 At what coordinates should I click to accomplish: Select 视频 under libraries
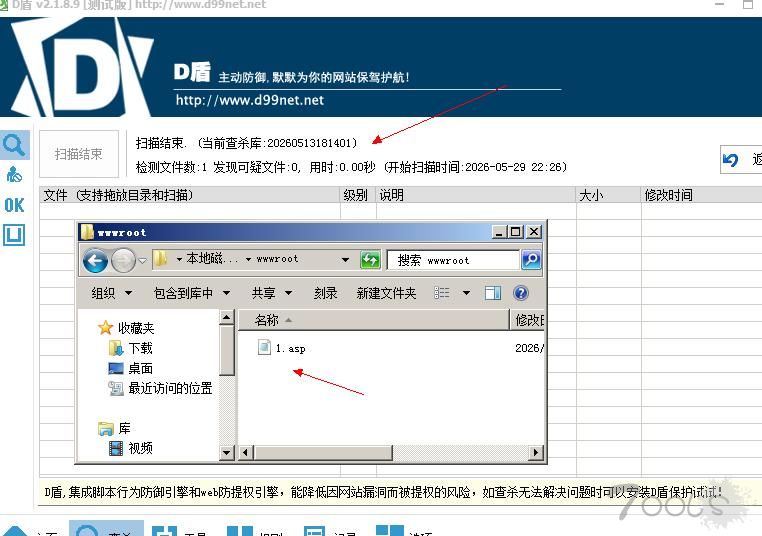click(x=140, y=448)
